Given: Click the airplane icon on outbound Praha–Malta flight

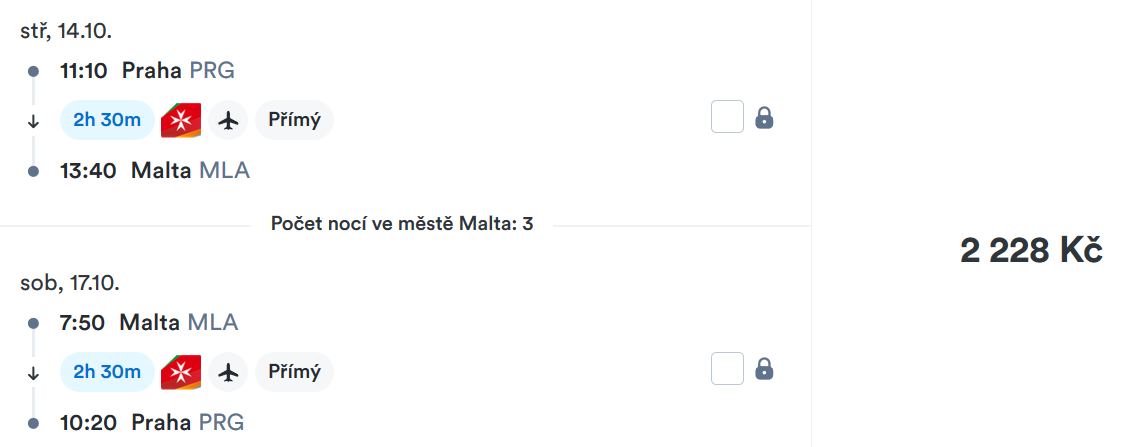Looking at the screenshot, I should 229,120.
